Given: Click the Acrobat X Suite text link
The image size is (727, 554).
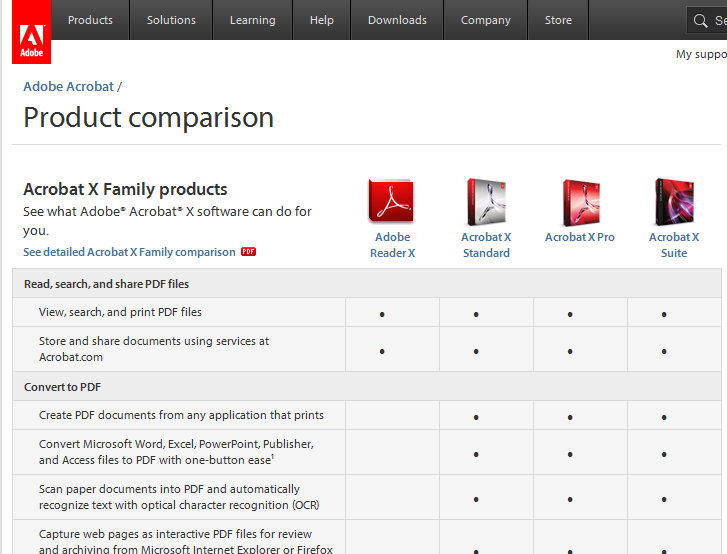Looking at the screenshot, I should pyautogui.click(x=674, y=245).
